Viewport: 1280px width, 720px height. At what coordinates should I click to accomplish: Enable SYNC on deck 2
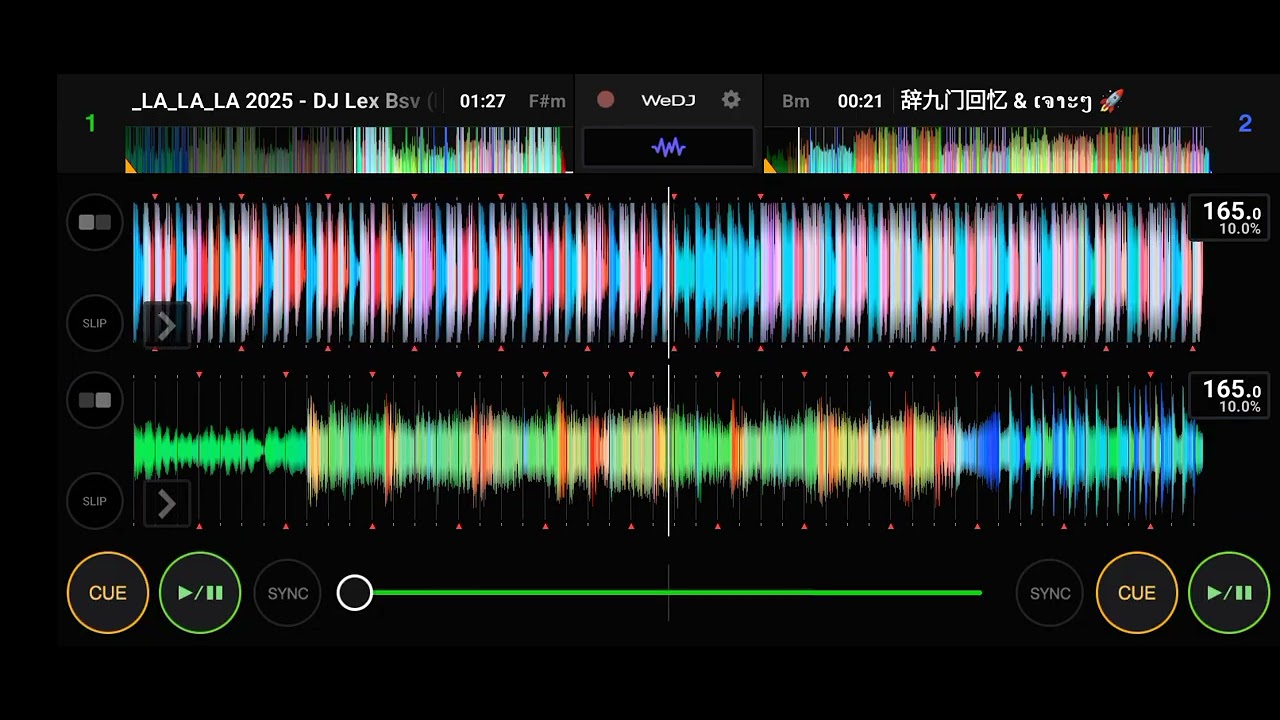click(x=1050, y=593)
